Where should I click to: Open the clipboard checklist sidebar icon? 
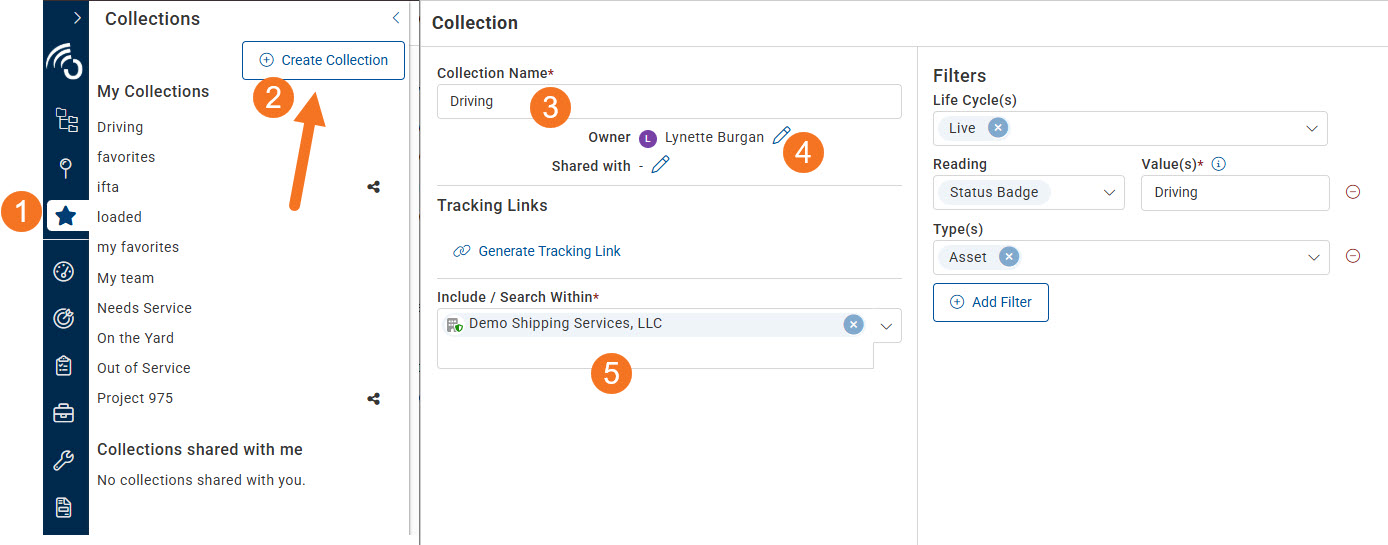[x=64, y=366]
